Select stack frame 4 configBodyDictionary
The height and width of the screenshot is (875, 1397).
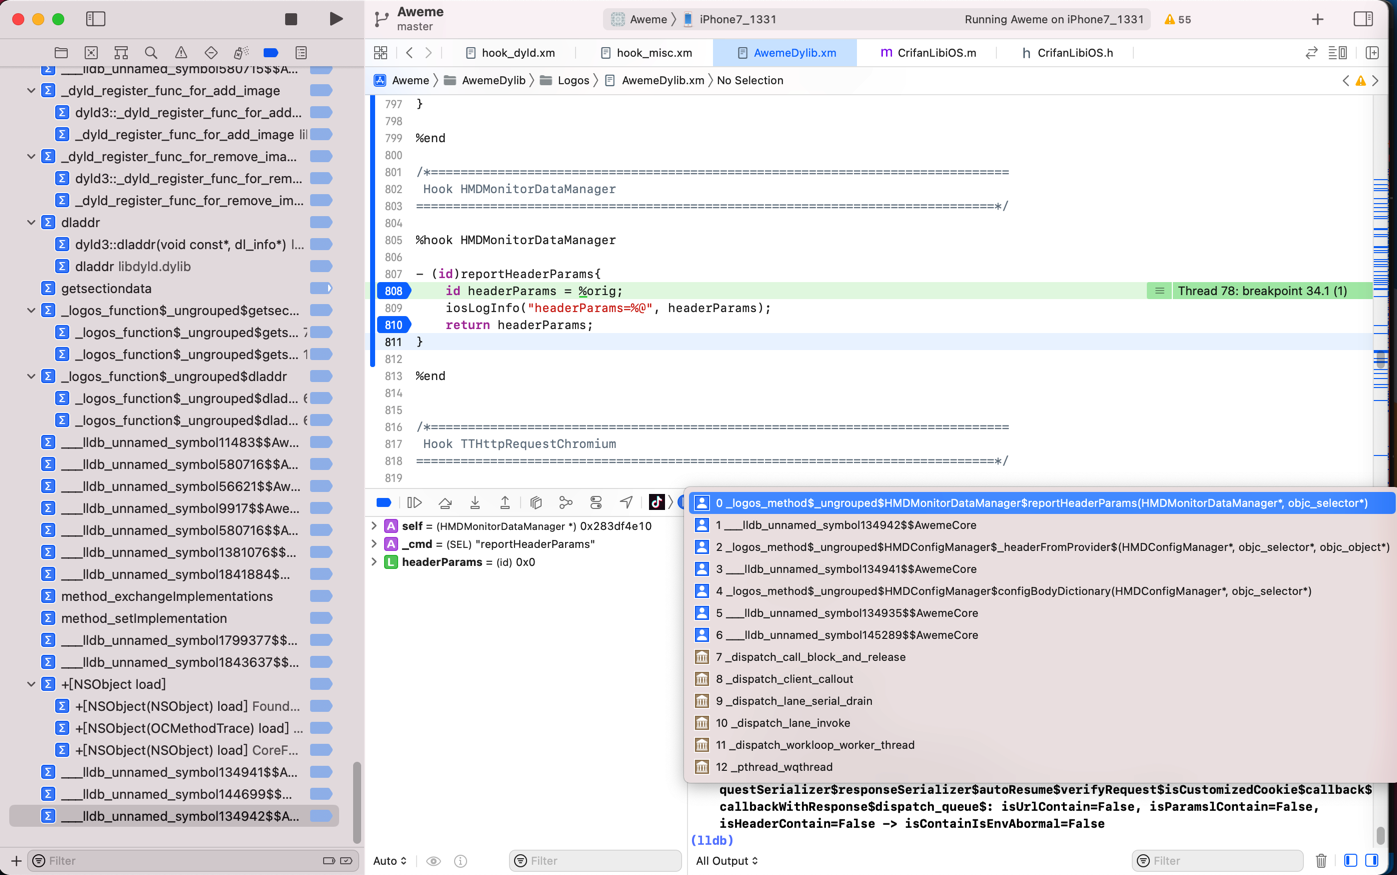[x=1040, y=591]
